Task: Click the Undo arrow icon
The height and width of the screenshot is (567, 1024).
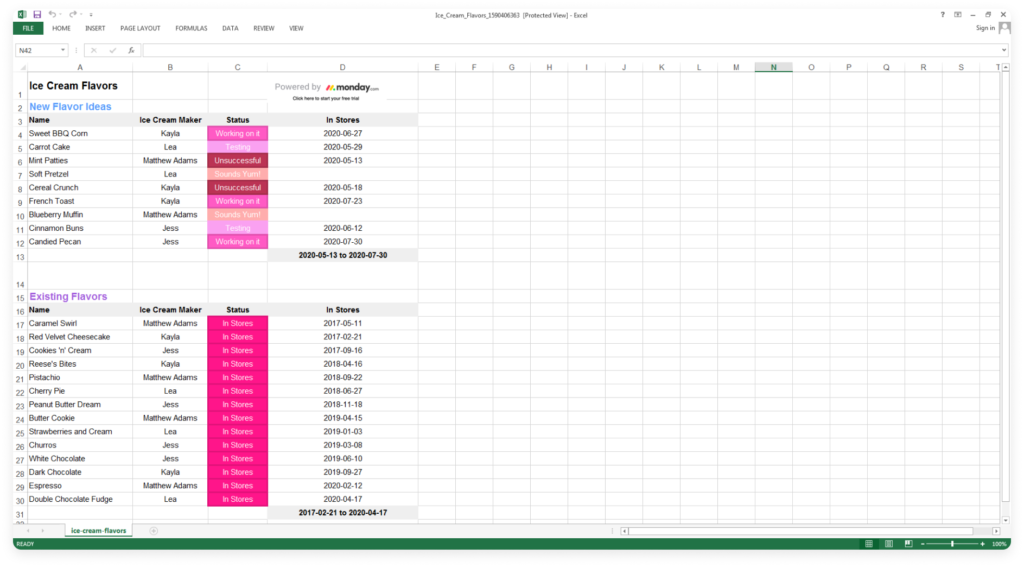Action: pyautogui.click(x=52, y=15)
